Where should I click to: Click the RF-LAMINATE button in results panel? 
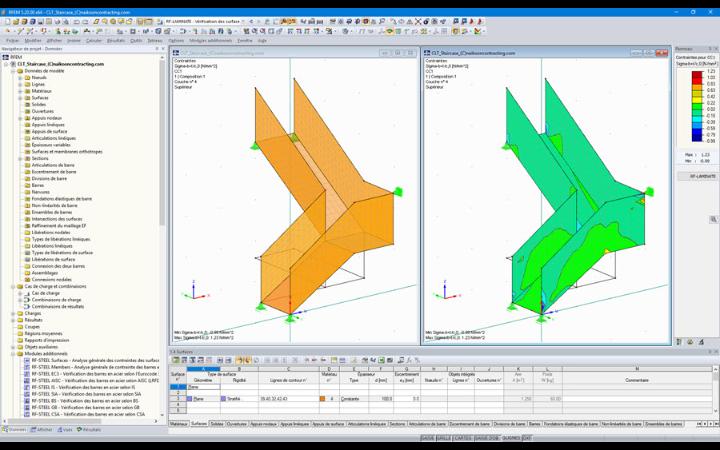[x=697, y=176]
